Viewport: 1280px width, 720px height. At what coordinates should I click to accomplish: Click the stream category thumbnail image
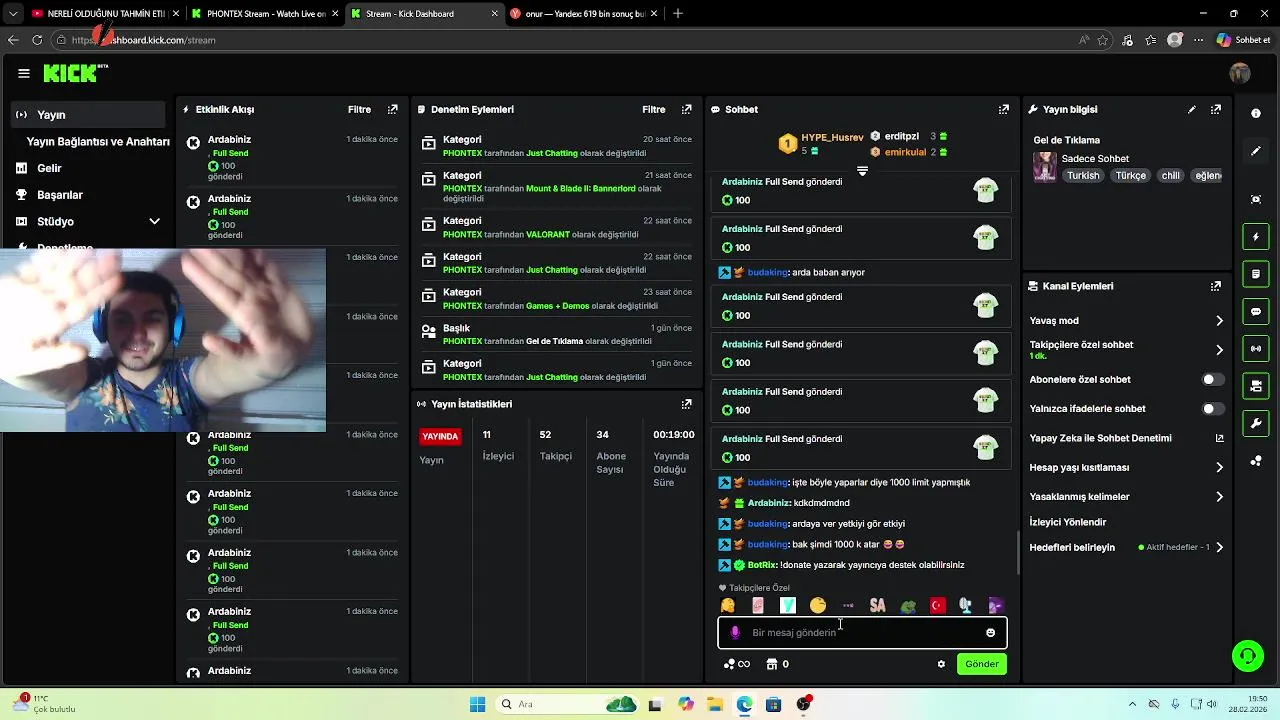click(1045, 166)
